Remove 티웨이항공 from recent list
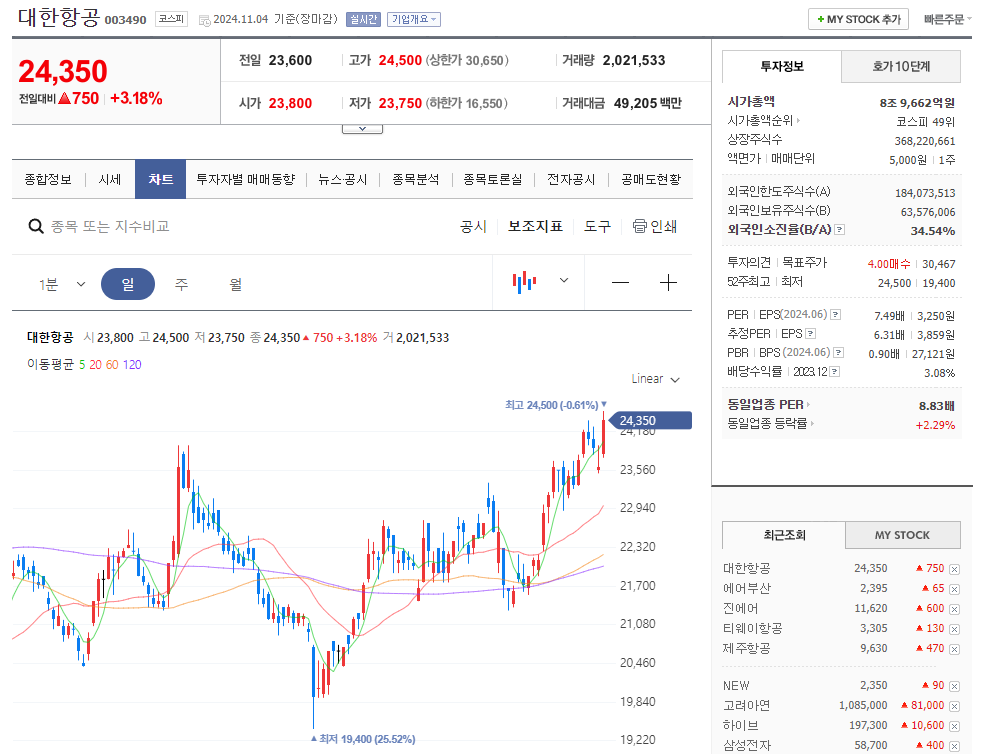Image resolution: width=999 pixels, height=754 pixels. point(954,629)
